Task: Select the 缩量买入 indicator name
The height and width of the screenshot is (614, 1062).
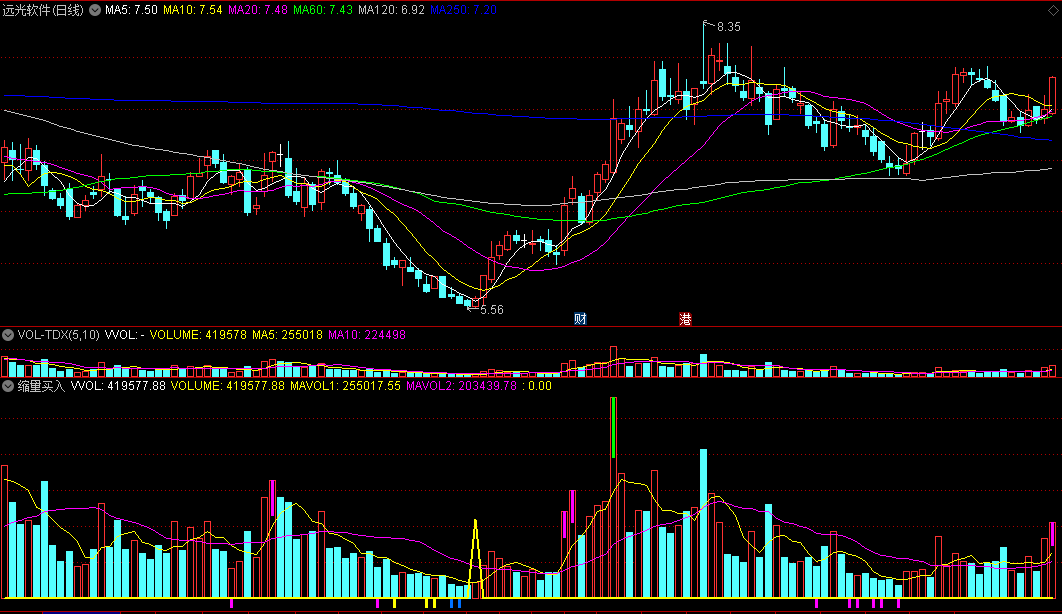Action: 41,386
